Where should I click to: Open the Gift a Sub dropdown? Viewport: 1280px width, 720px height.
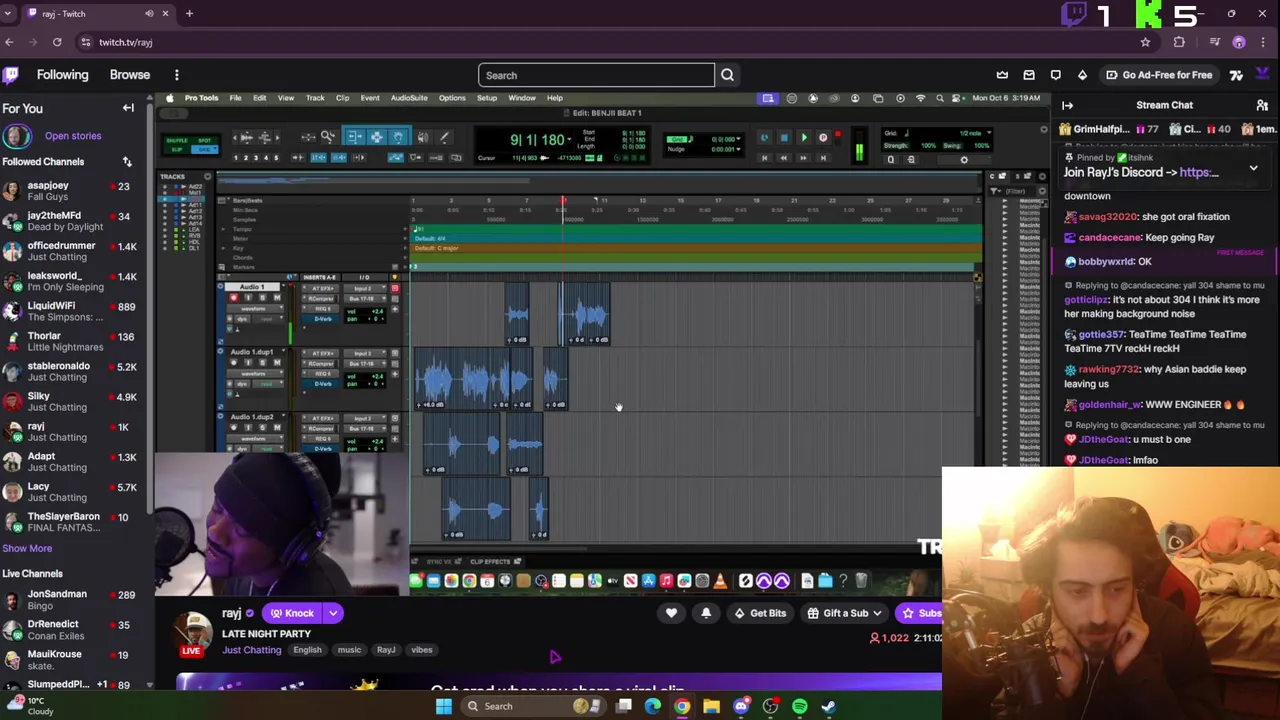pyautogui.click(x=846, y=613)
